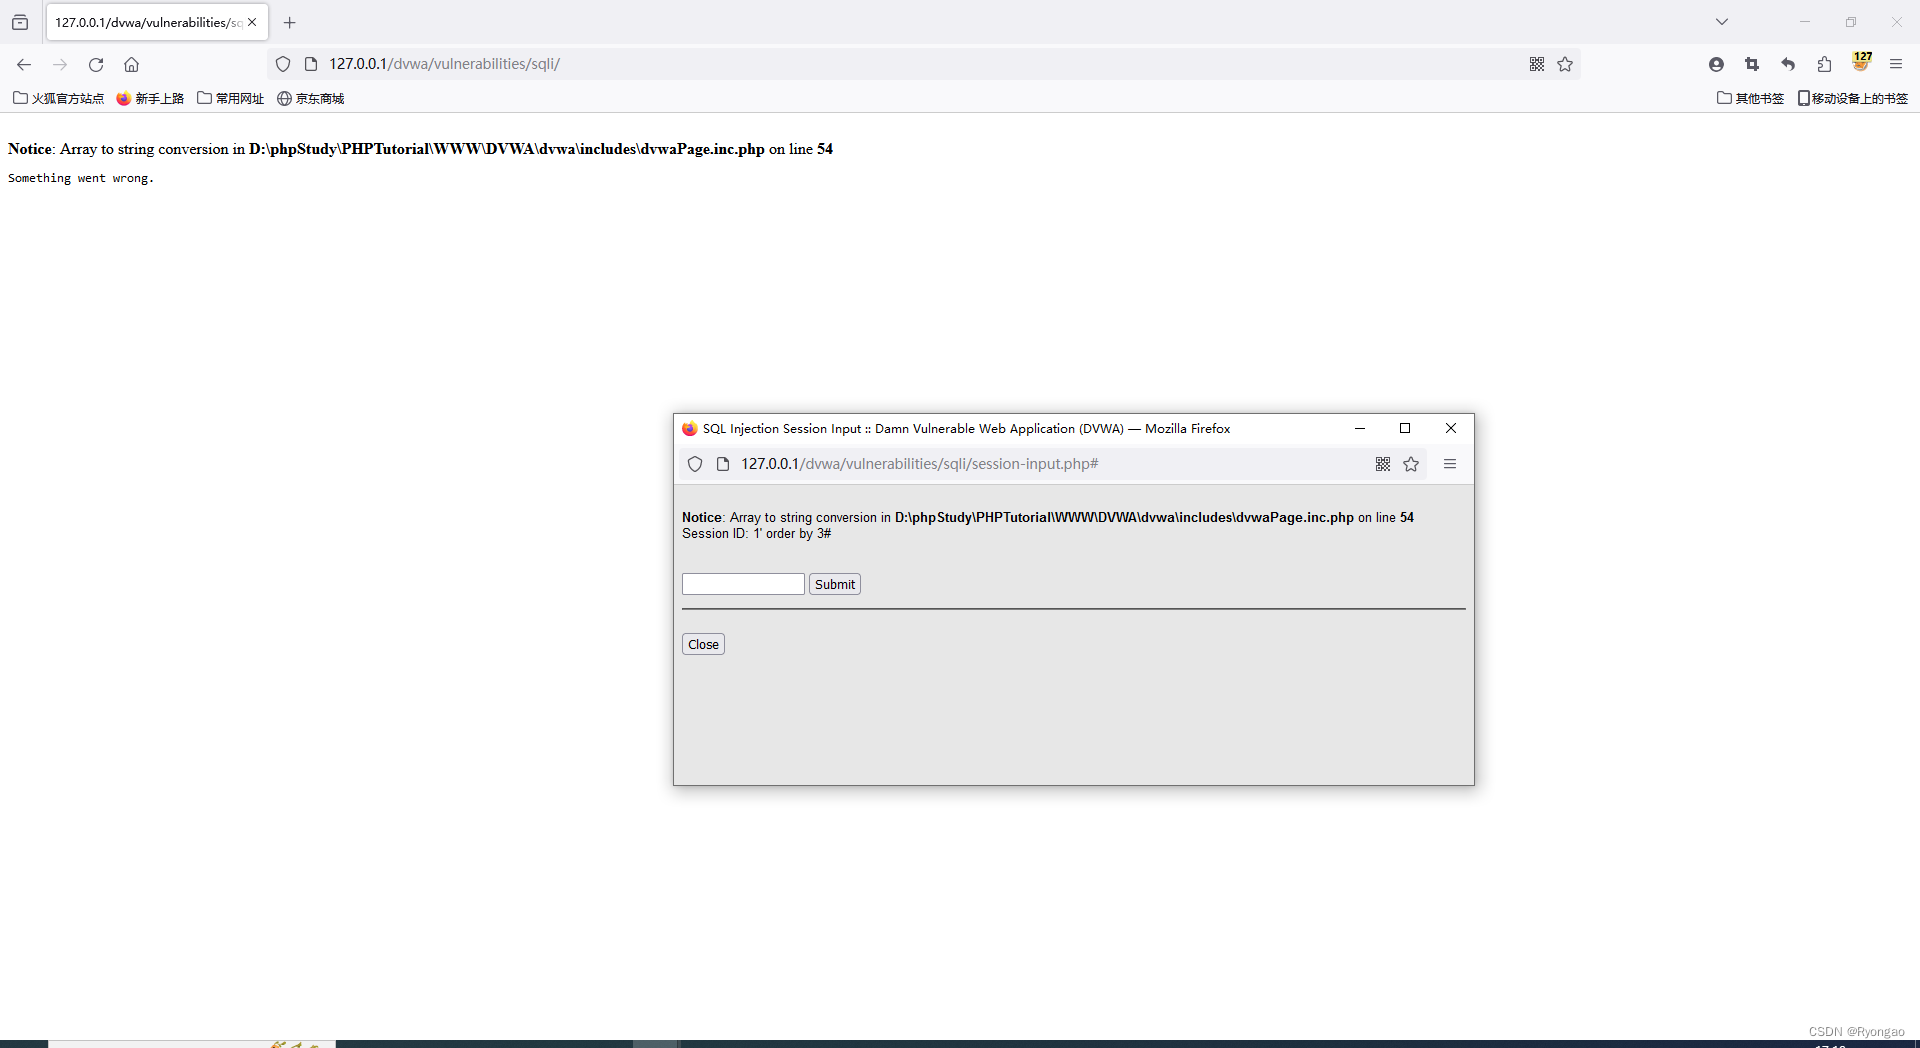
Task: Open the 移动设备上的书签 folder
Action: [x=1853, y=98]
